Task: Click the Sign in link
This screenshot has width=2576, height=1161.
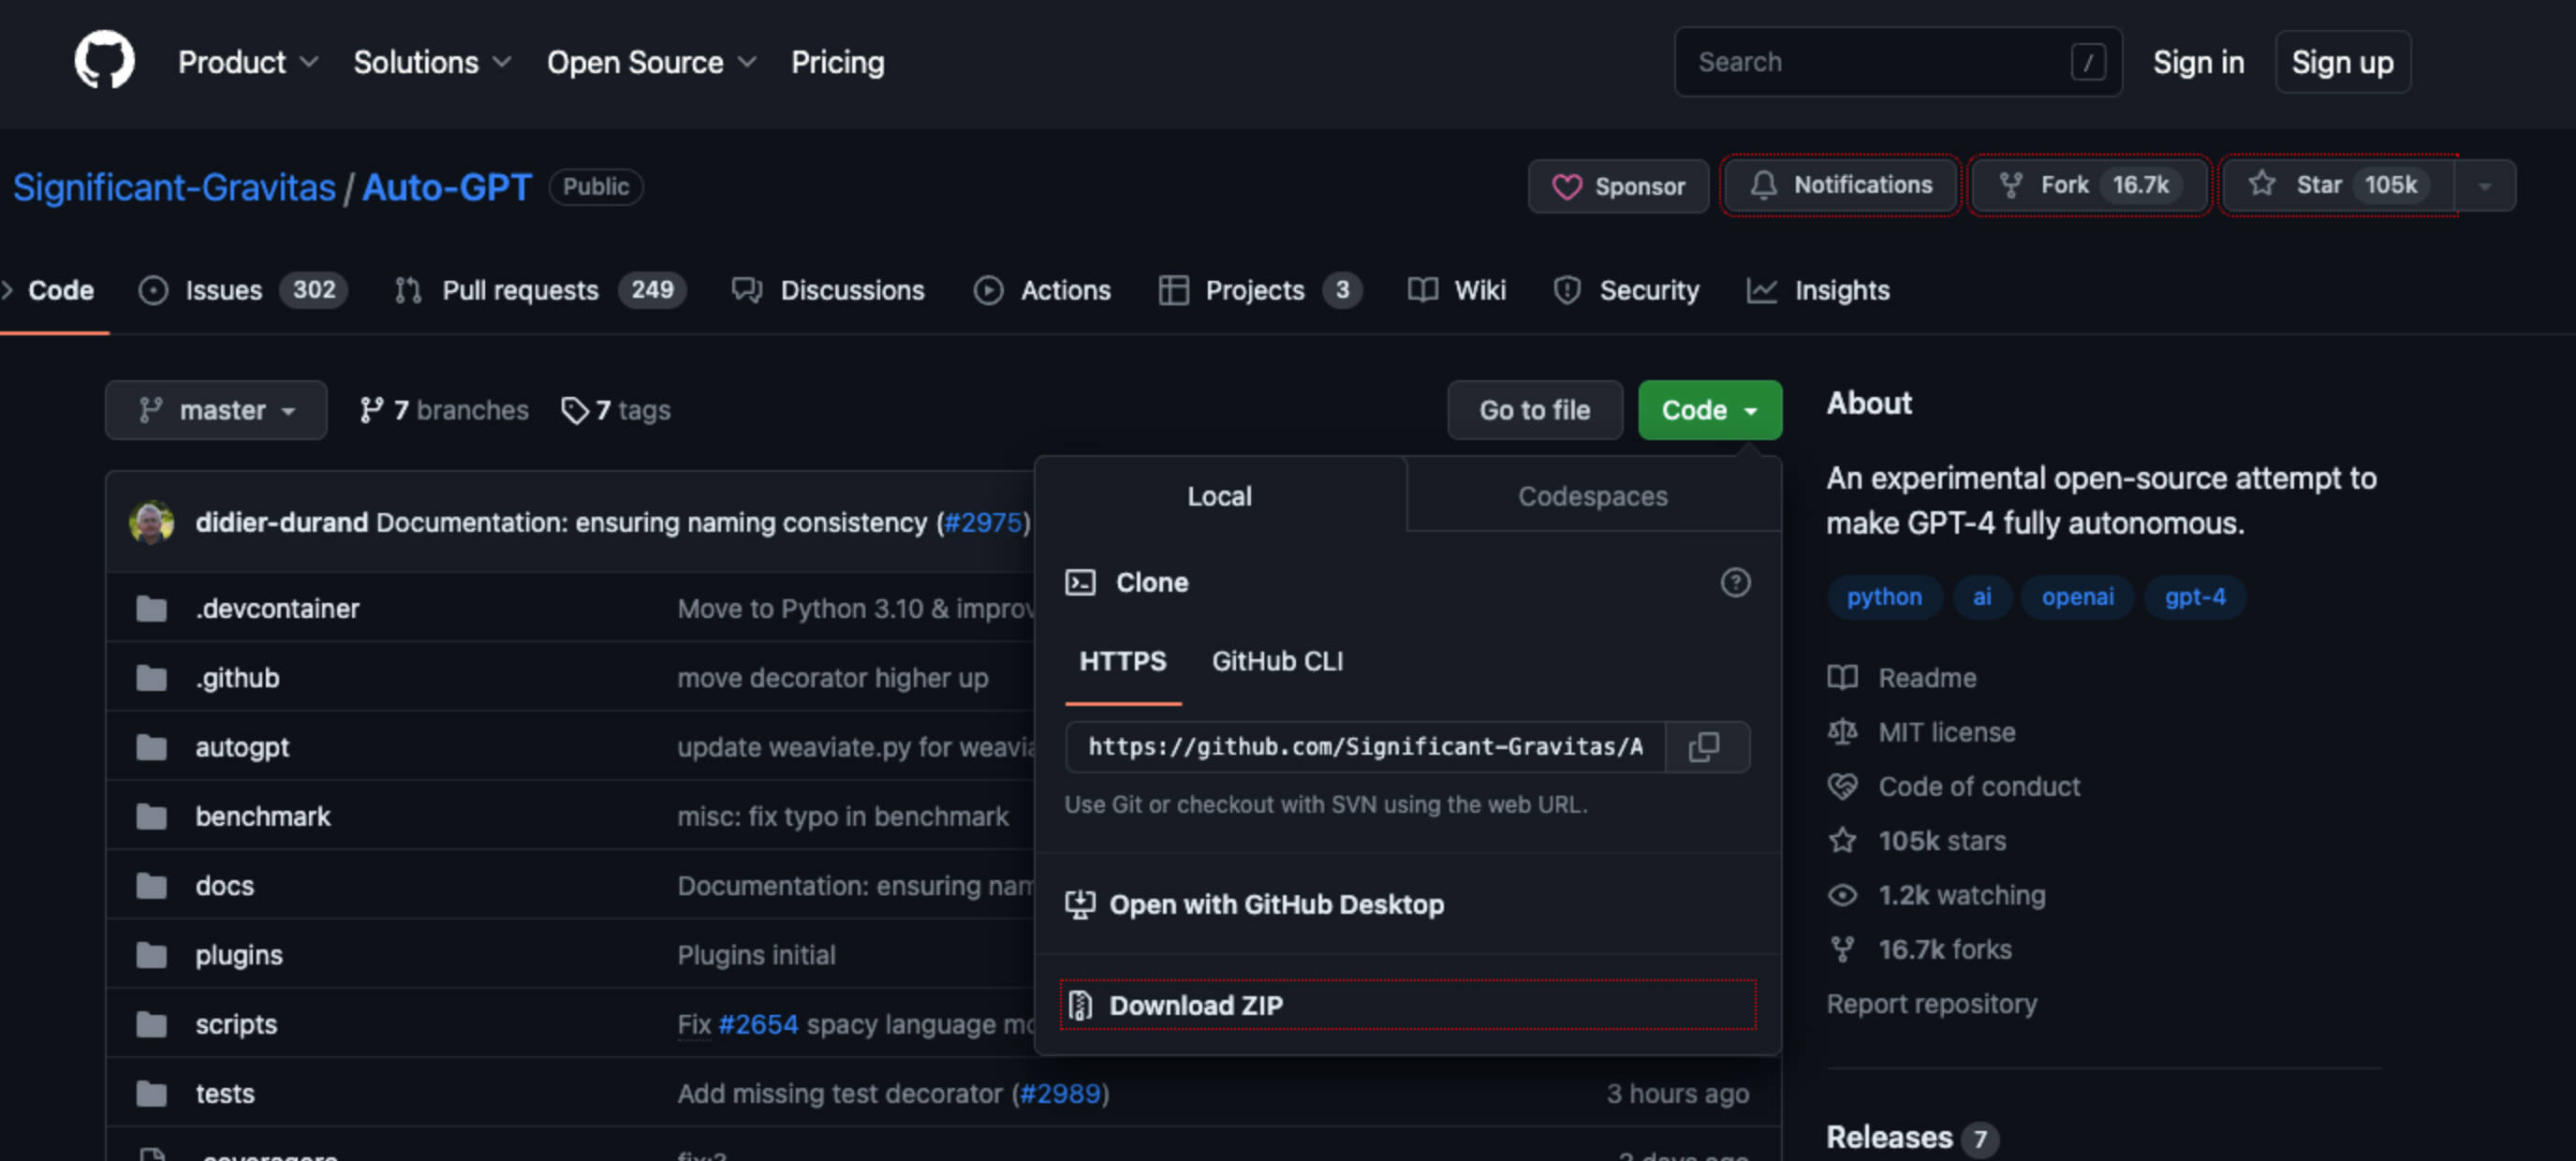Action: click(x=2198, y=62)
